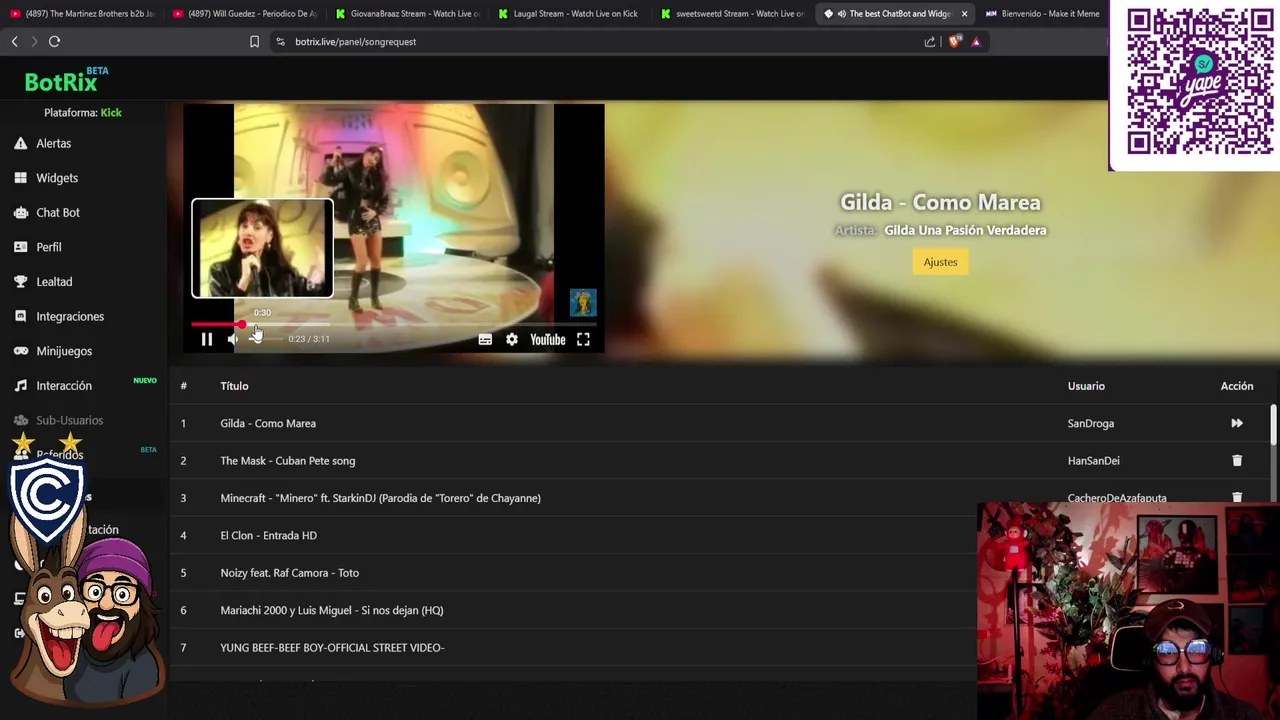The width and height of the screenshot is (1280, 720).
Task: Open the Brave Rewards triangle icon
Action: 976,42
